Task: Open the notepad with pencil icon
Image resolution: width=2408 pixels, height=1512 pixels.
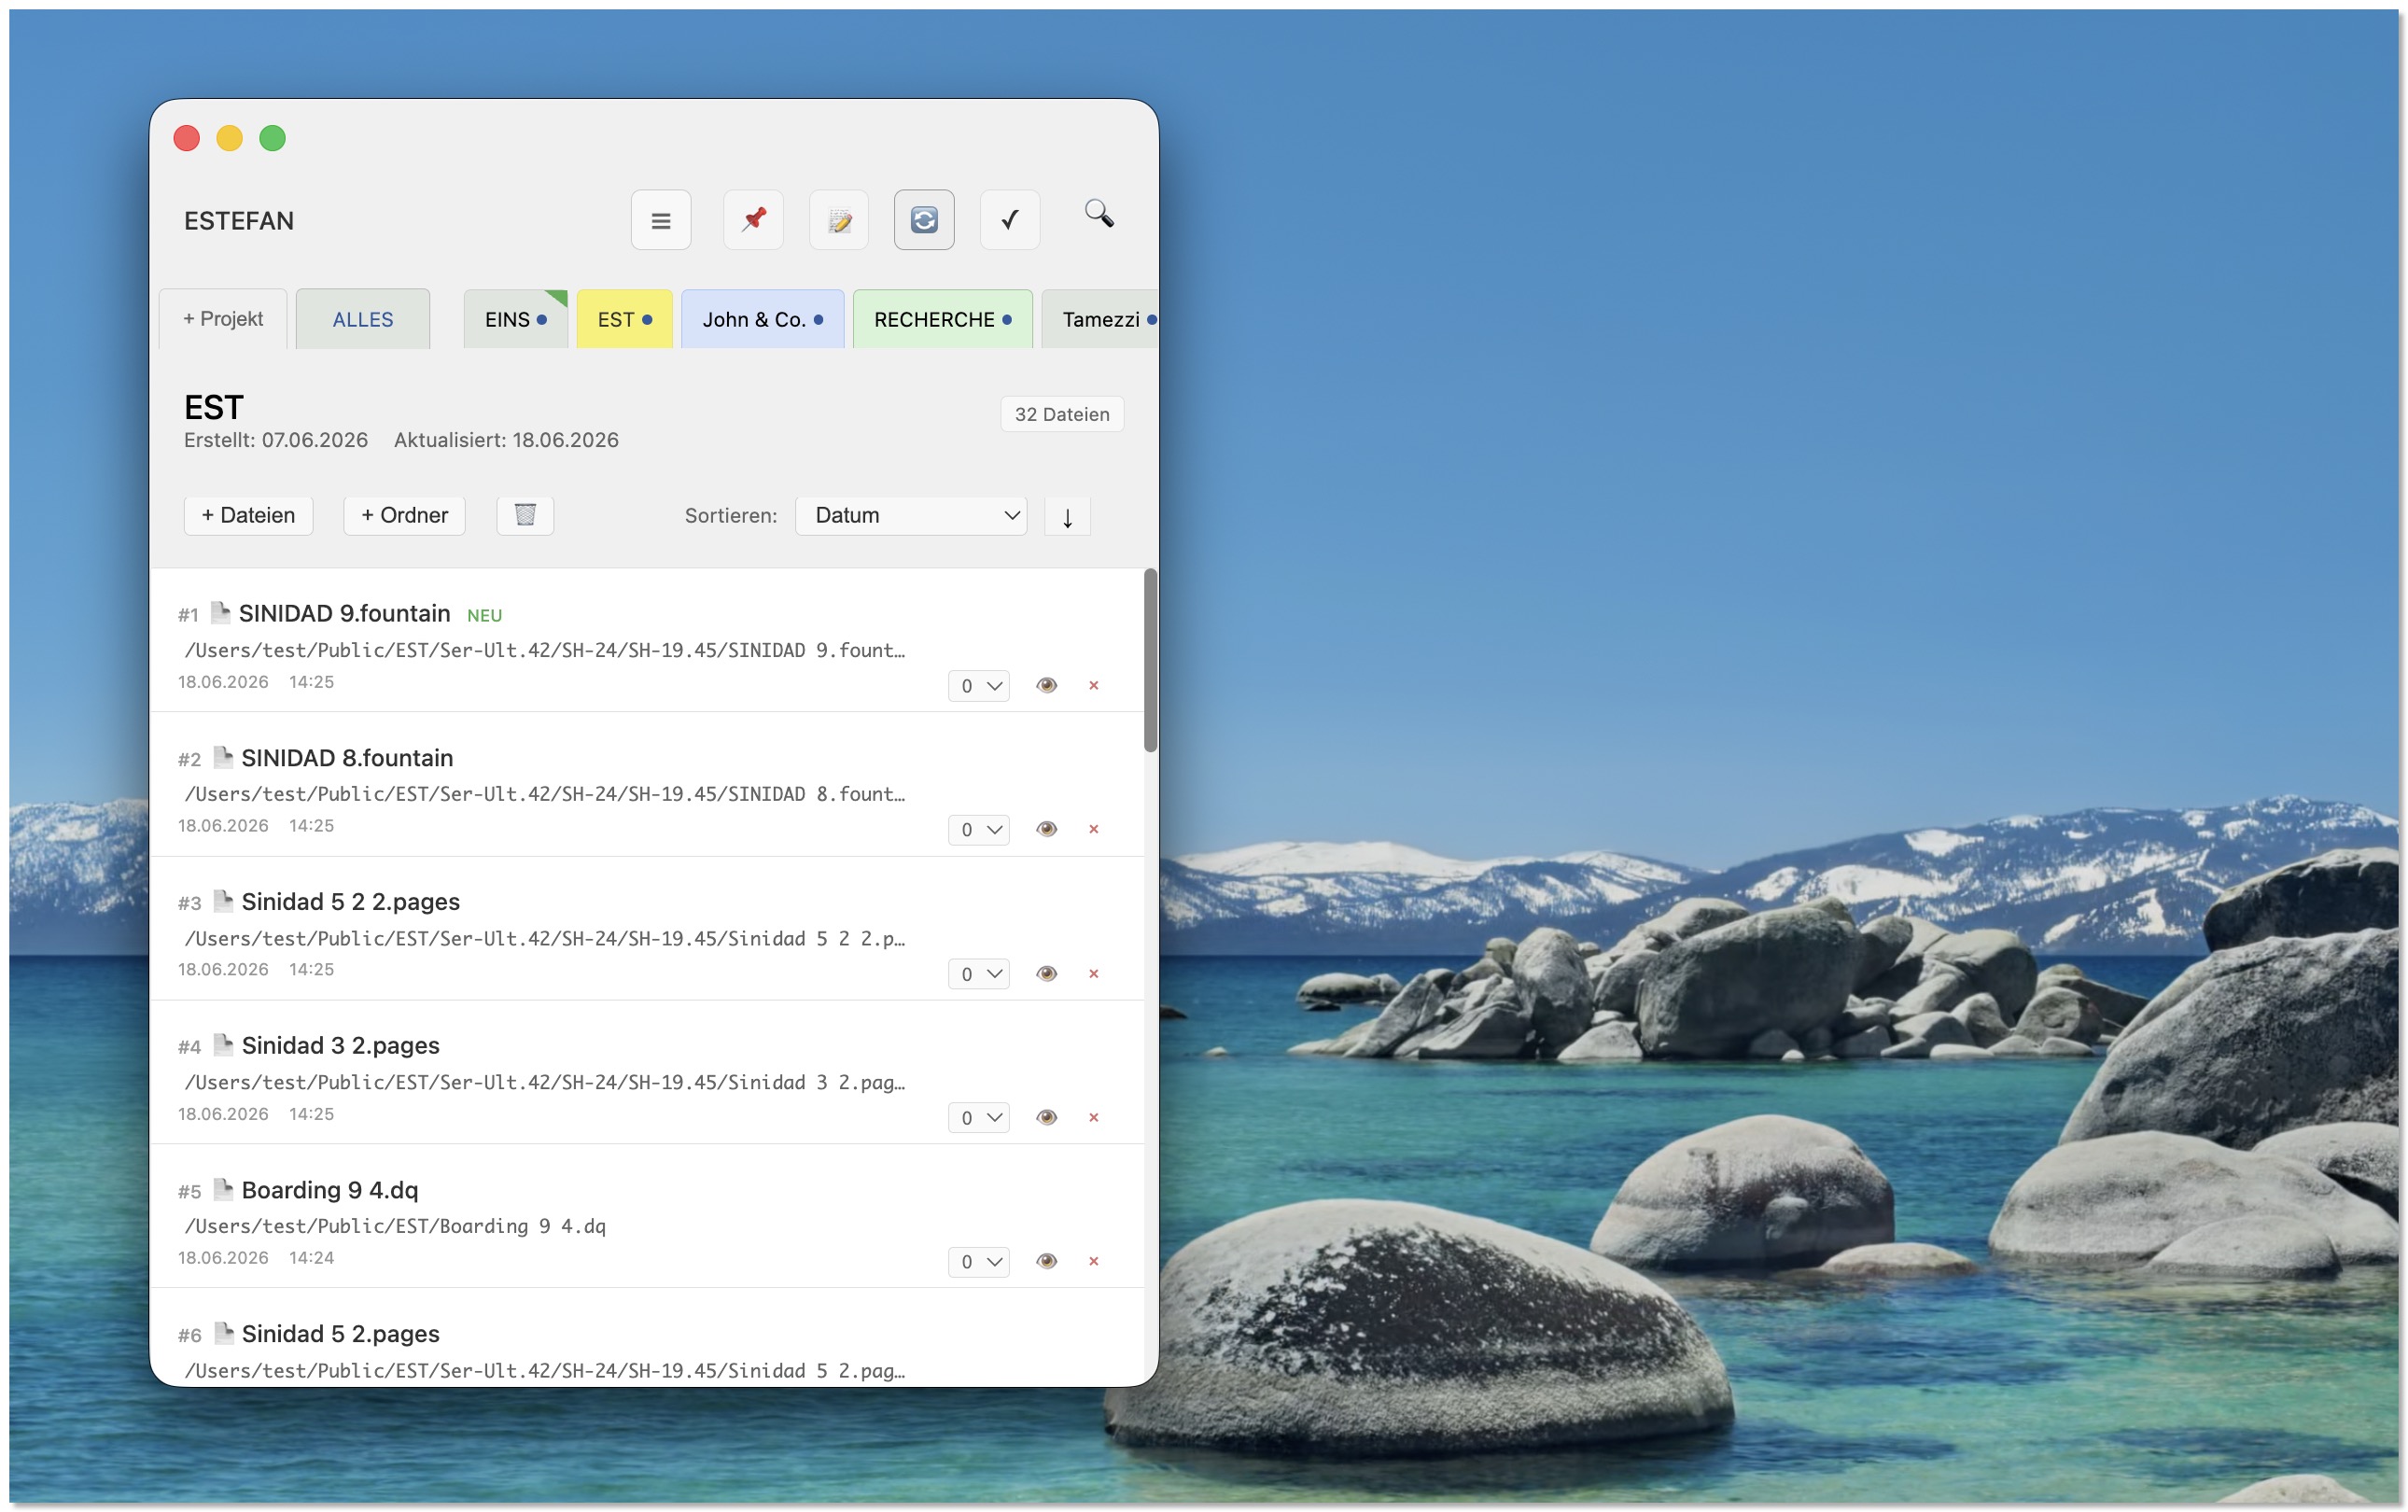Action: 839,220
